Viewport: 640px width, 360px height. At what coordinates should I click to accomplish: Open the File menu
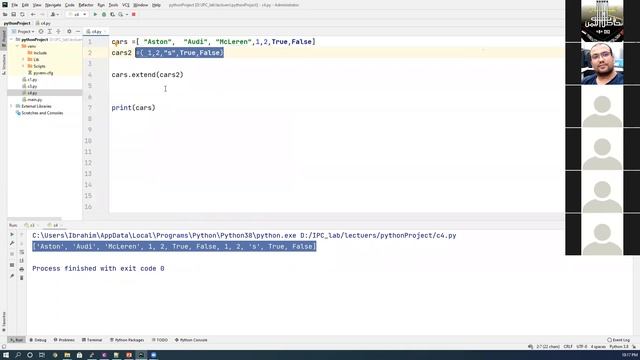point(14,5)
